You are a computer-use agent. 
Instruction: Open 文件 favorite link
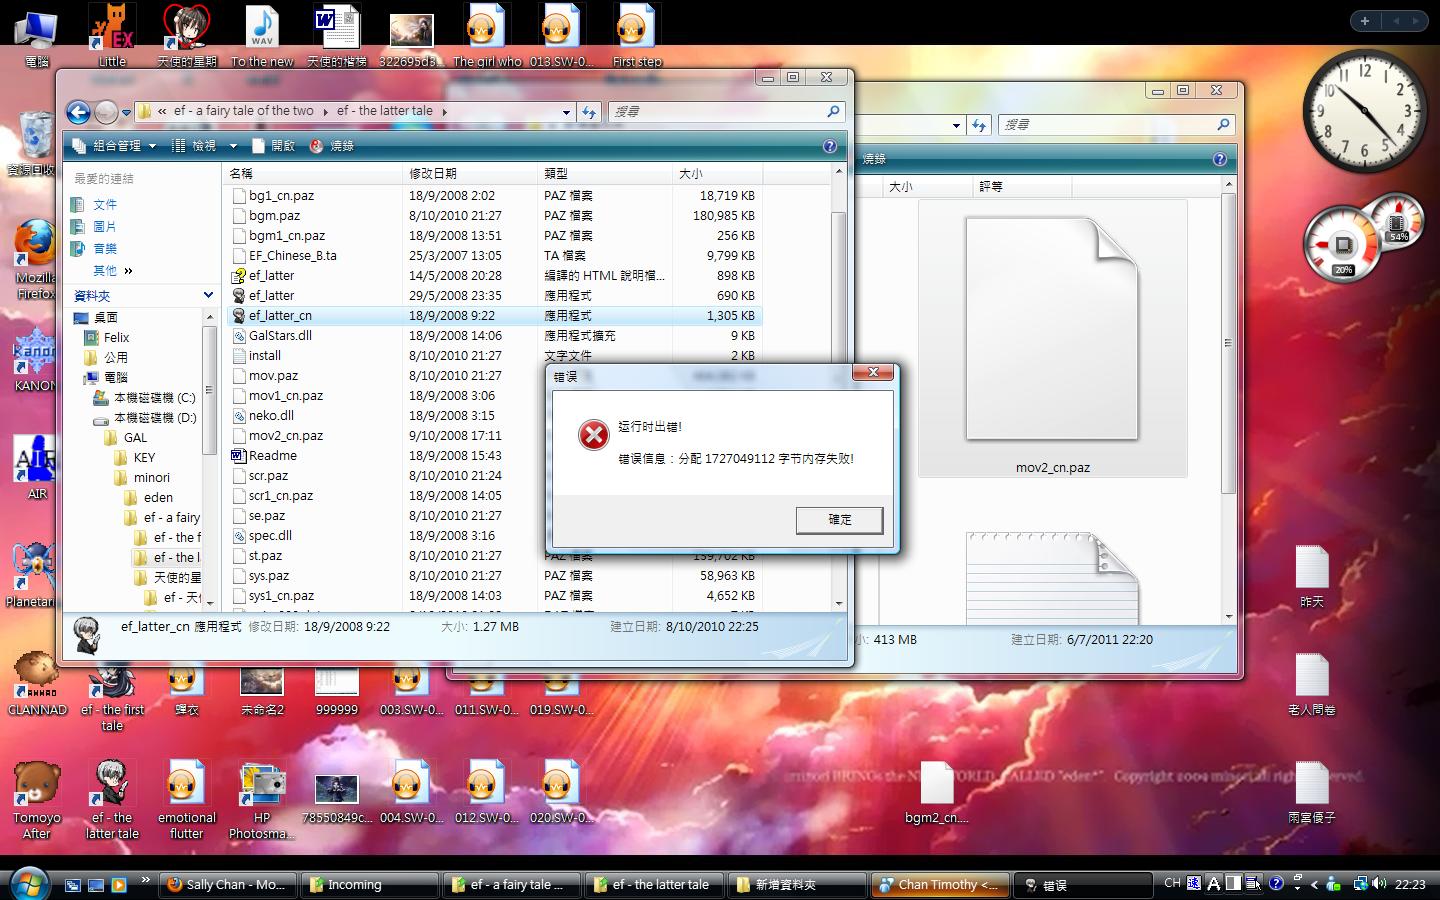(x=105, y=204)
